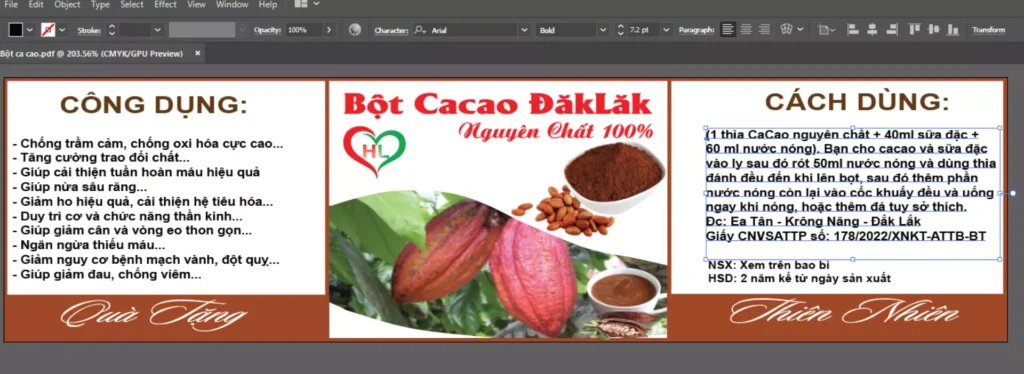This screenshot has width=1024, height=374.
Task: Click the black fill color swatch
Action: (x=16, y=30)
